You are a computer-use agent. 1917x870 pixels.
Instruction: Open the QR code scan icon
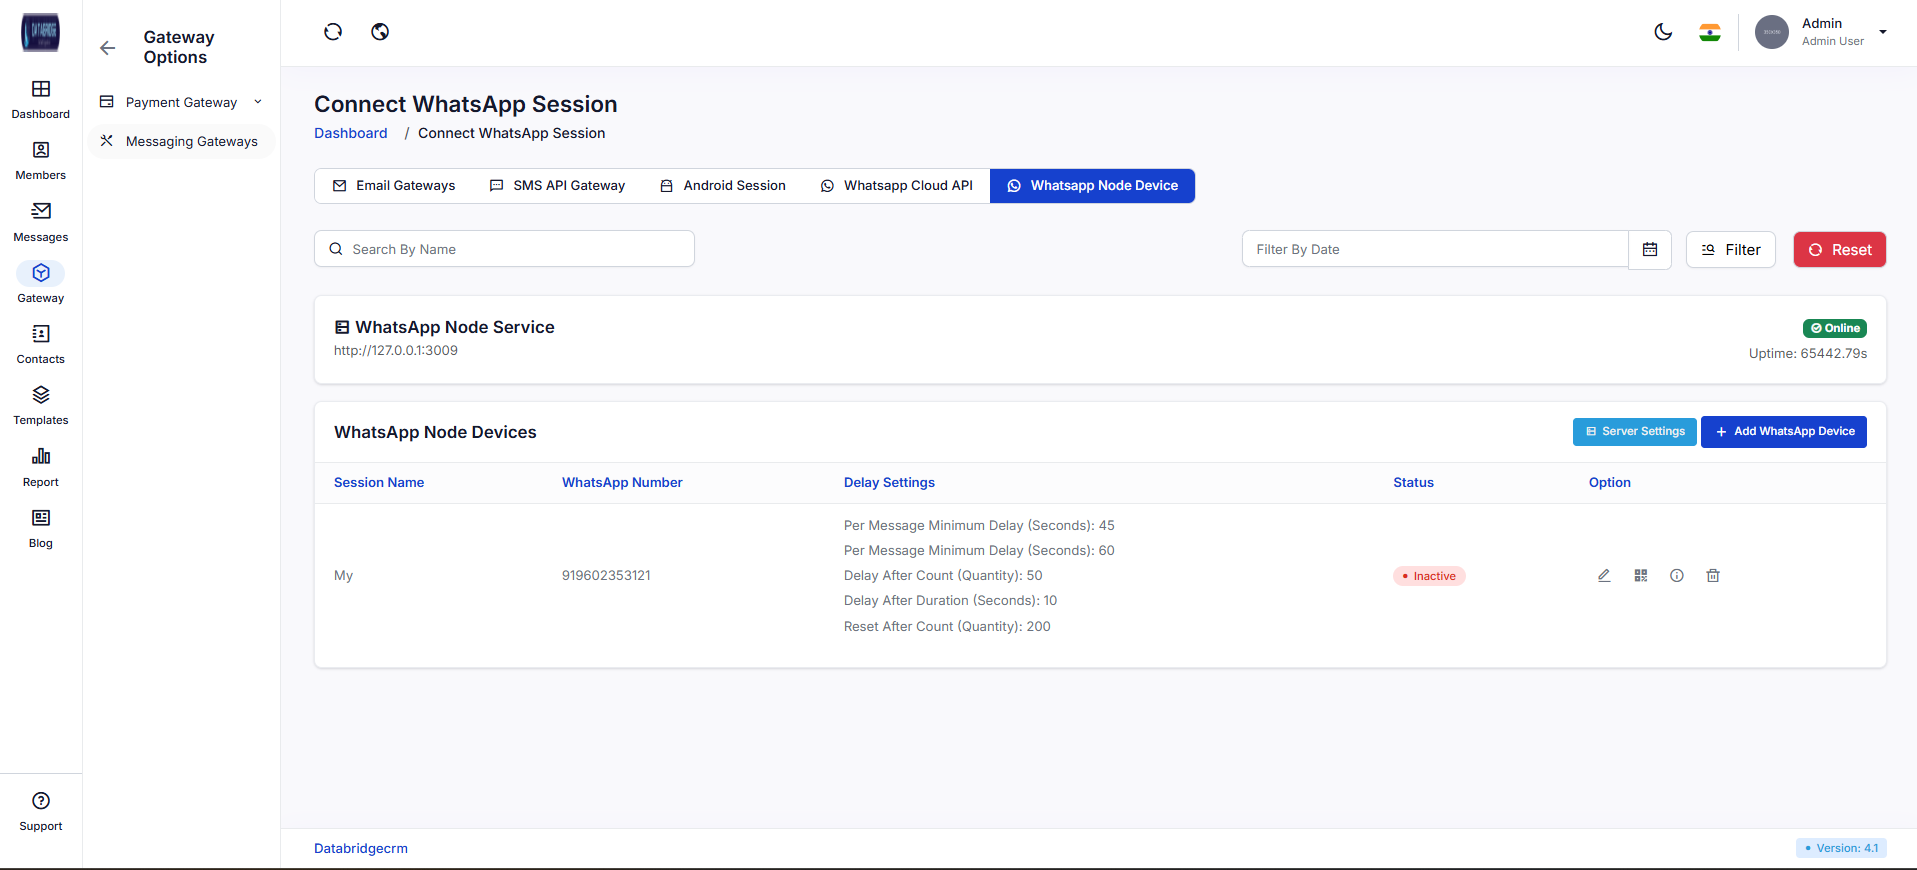point(1641,576)
